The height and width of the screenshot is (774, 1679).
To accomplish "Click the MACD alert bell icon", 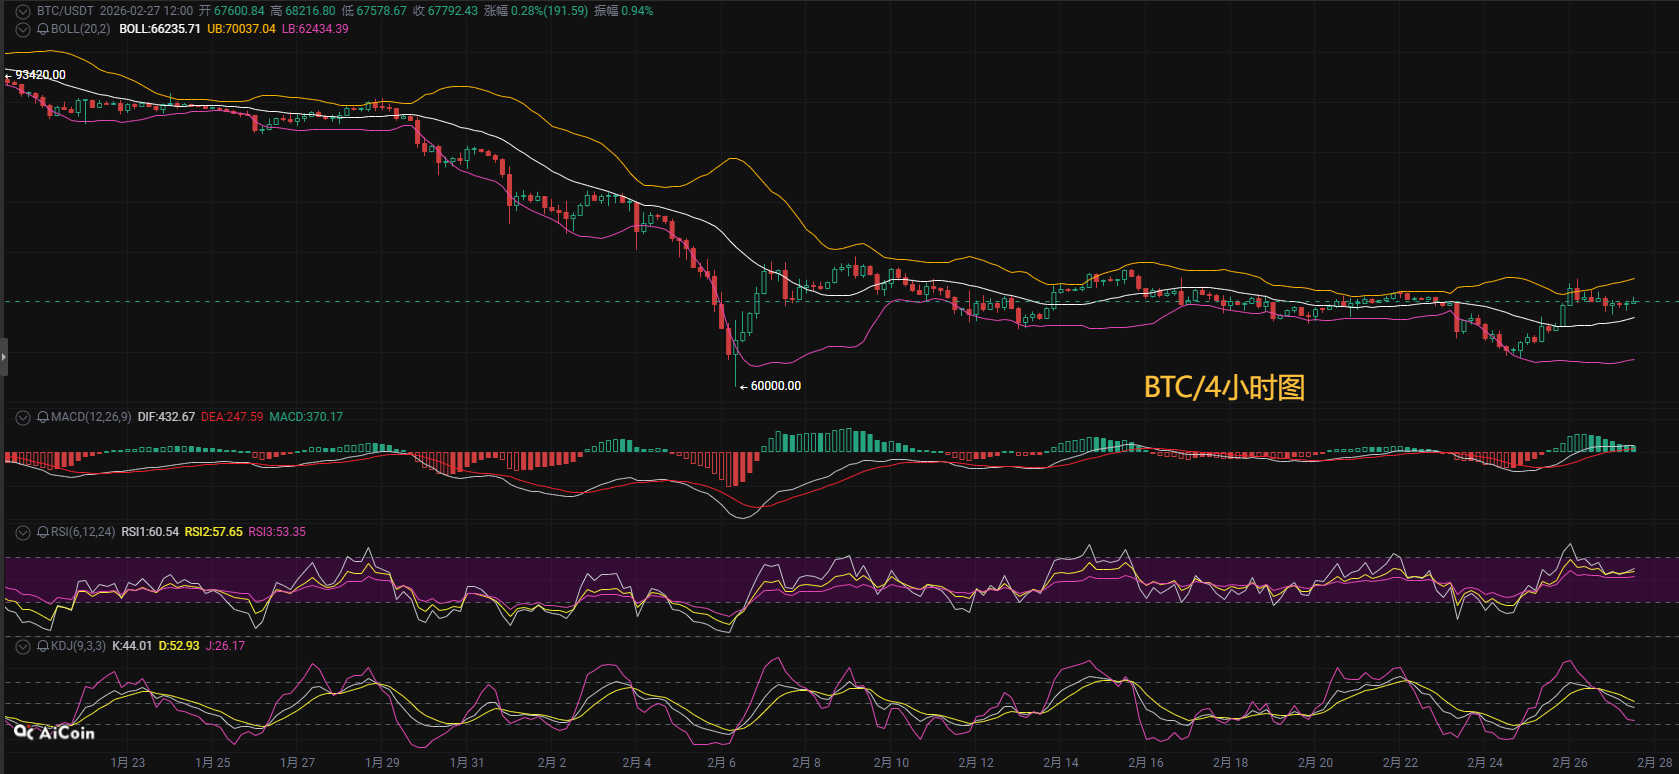I will (x=43, y=417).
